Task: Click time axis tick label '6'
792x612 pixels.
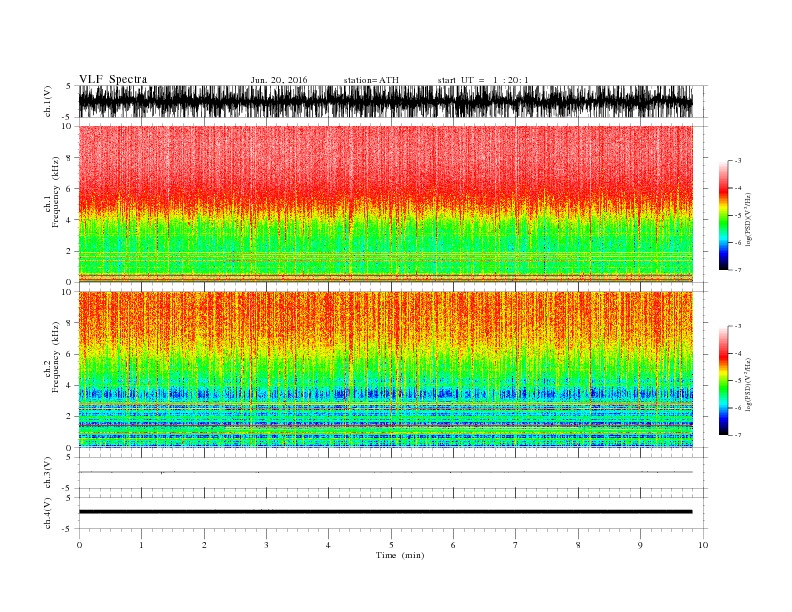Action: 453,545
